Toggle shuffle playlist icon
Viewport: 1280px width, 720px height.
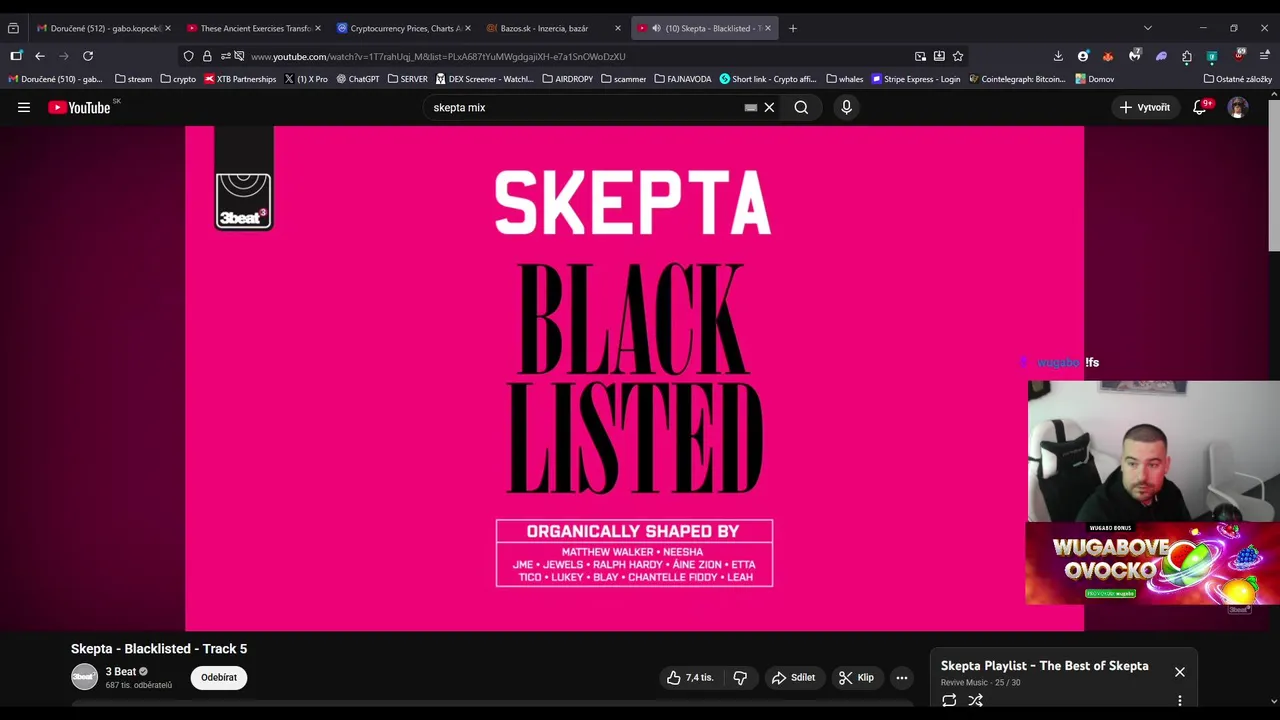[x=975, y=701]
